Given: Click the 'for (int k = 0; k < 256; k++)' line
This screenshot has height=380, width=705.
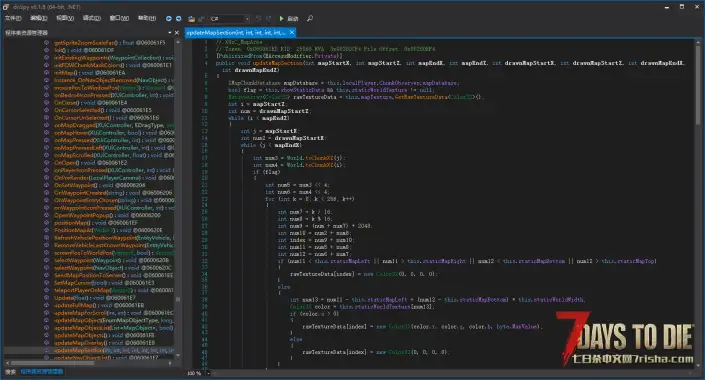Looking at the screenshot, I should coord(309,199).
